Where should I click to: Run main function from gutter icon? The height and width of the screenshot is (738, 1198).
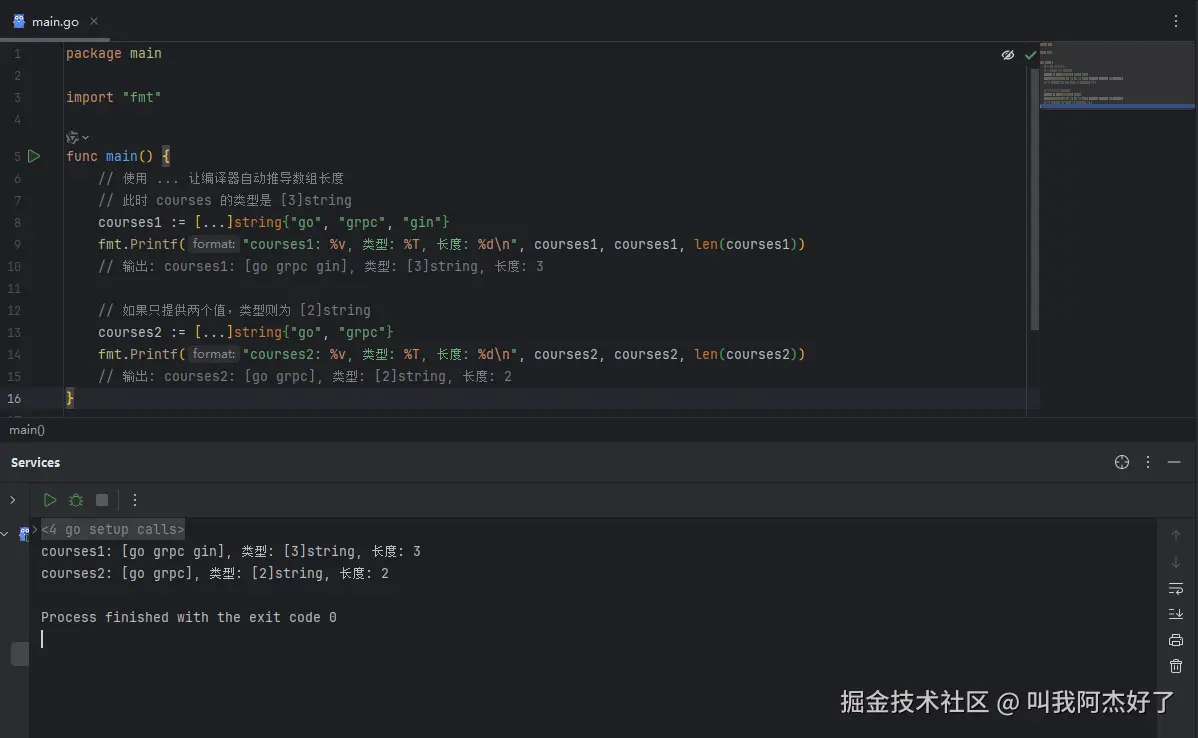[34, 156]
